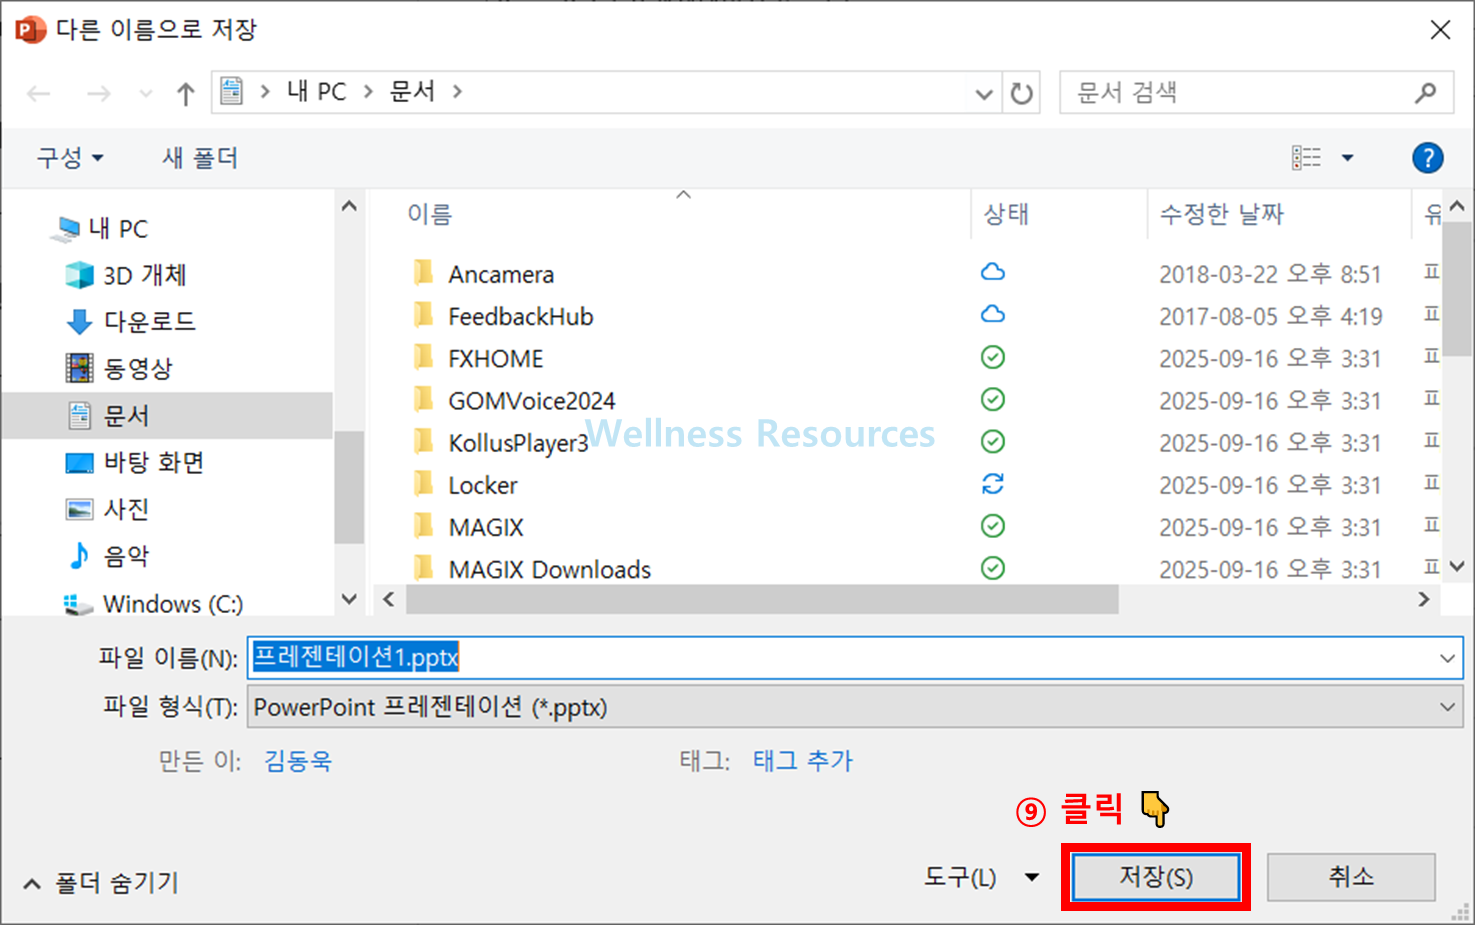Select 문서 in the address path

pyautogui.click(x=412, y=92)
